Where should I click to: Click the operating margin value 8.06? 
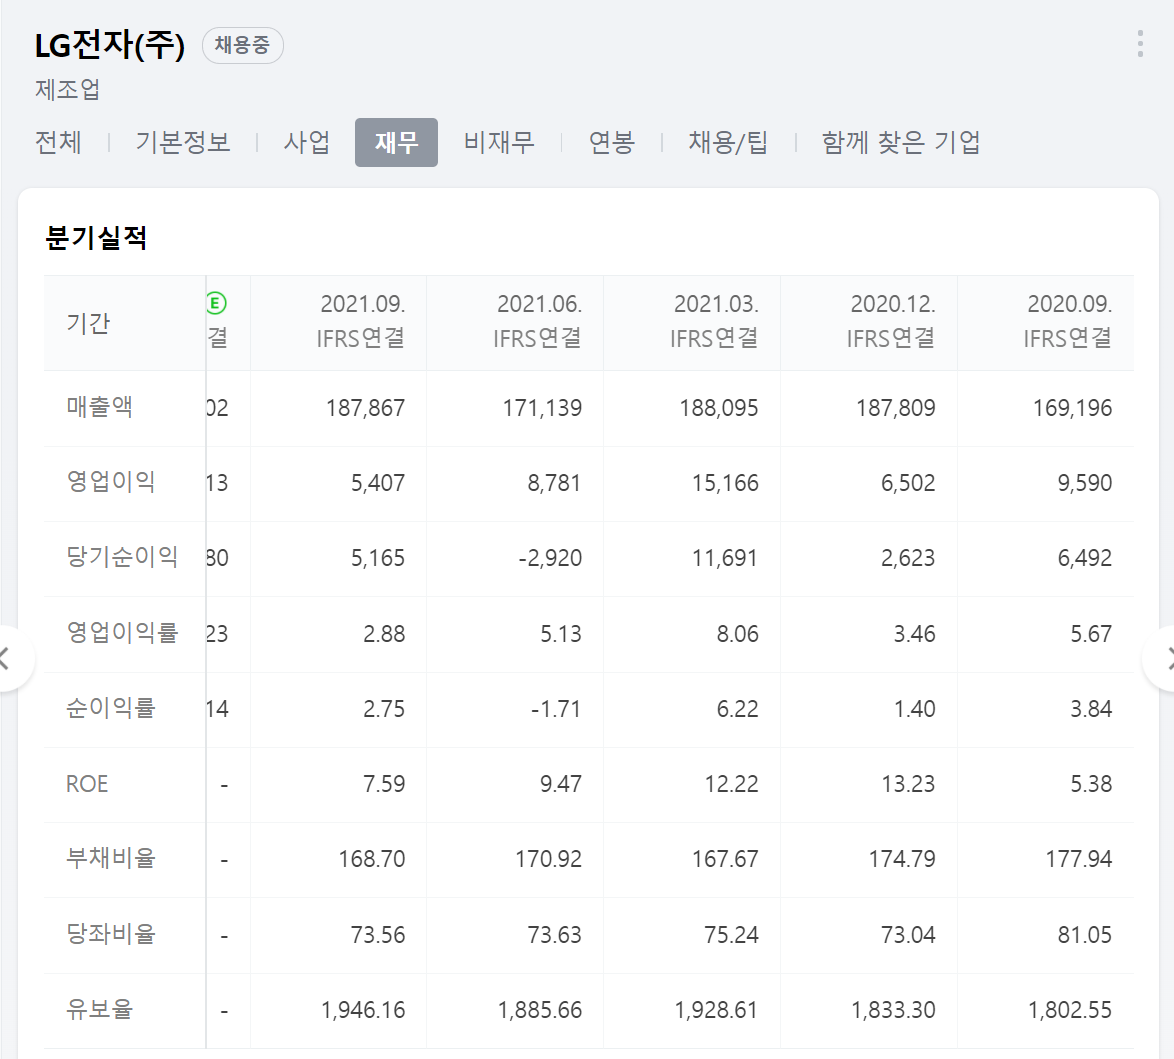click(x=737, y=634)
